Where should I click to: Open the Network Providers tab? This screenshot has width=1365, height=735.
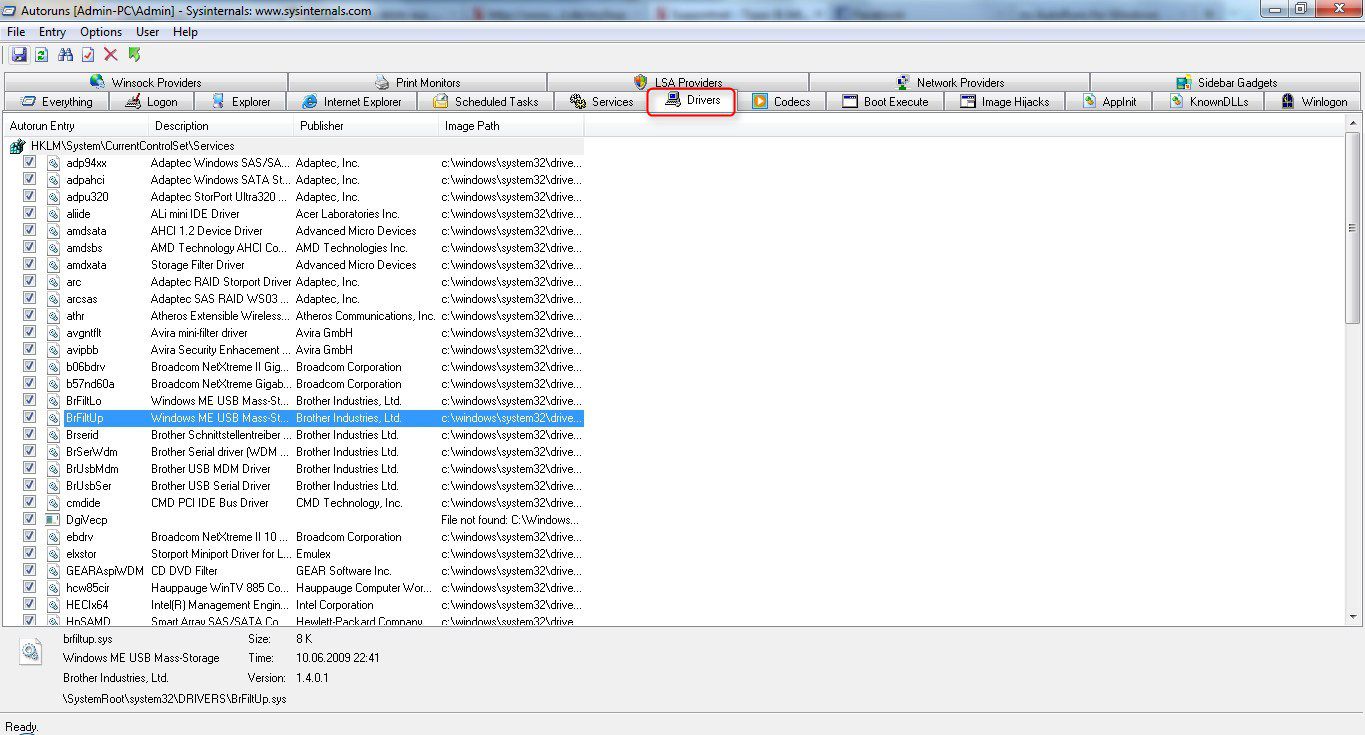[949, 83]
